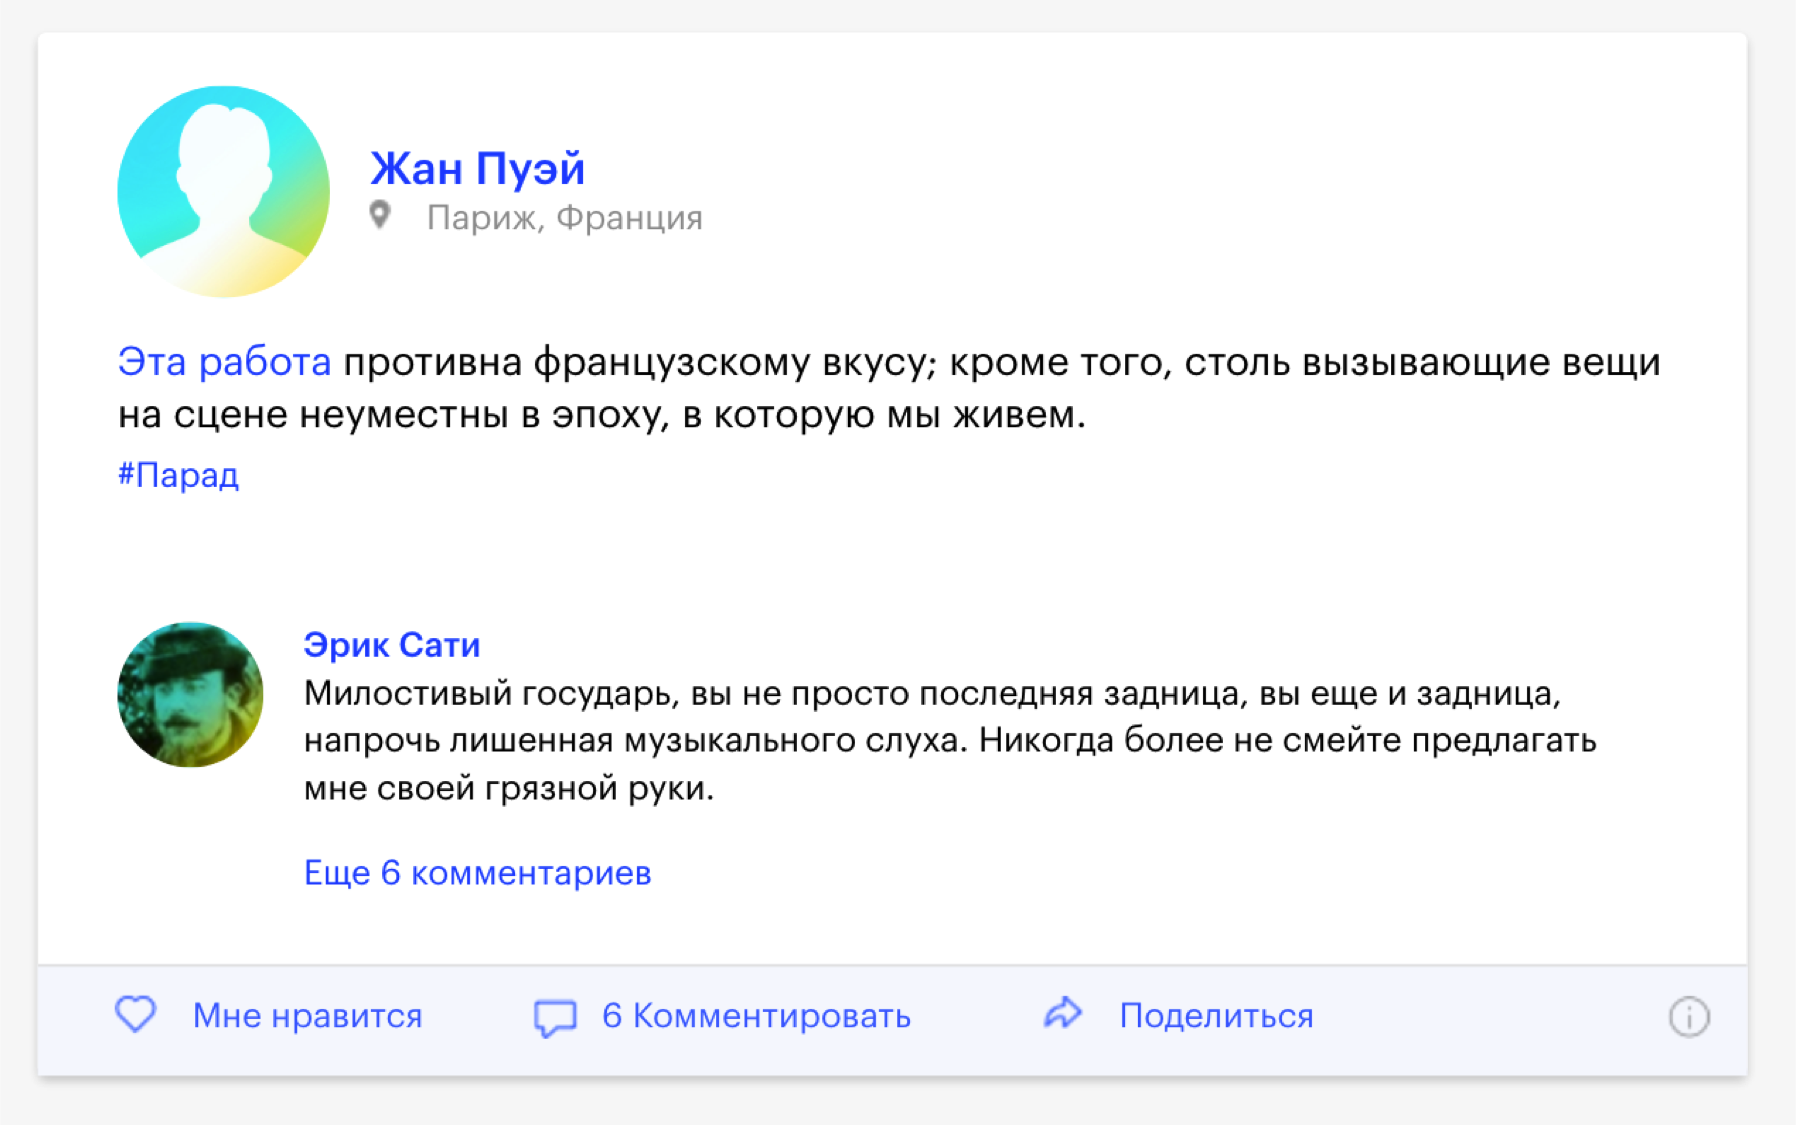Image resolution: width=1796 pixels, height=1125 pixels.
Task: Click the share arrow icon
Action: pyautogui.click(x=1063, y=1013)
